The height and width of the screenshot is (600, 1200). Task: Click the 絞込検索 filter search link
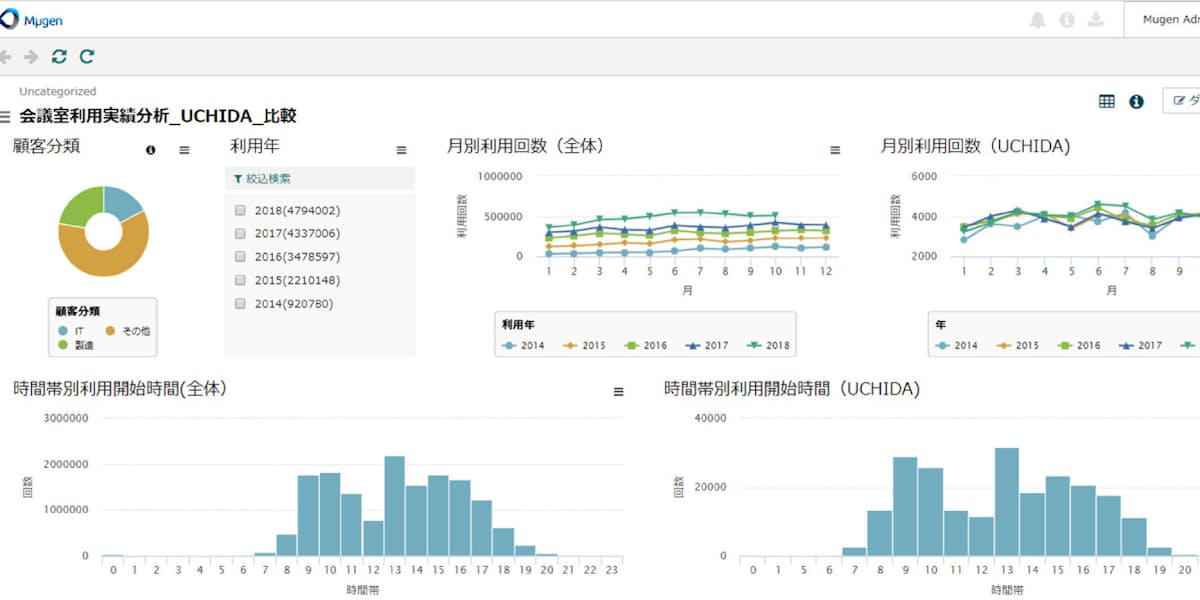pyautogui.click(x=262, y=178)
